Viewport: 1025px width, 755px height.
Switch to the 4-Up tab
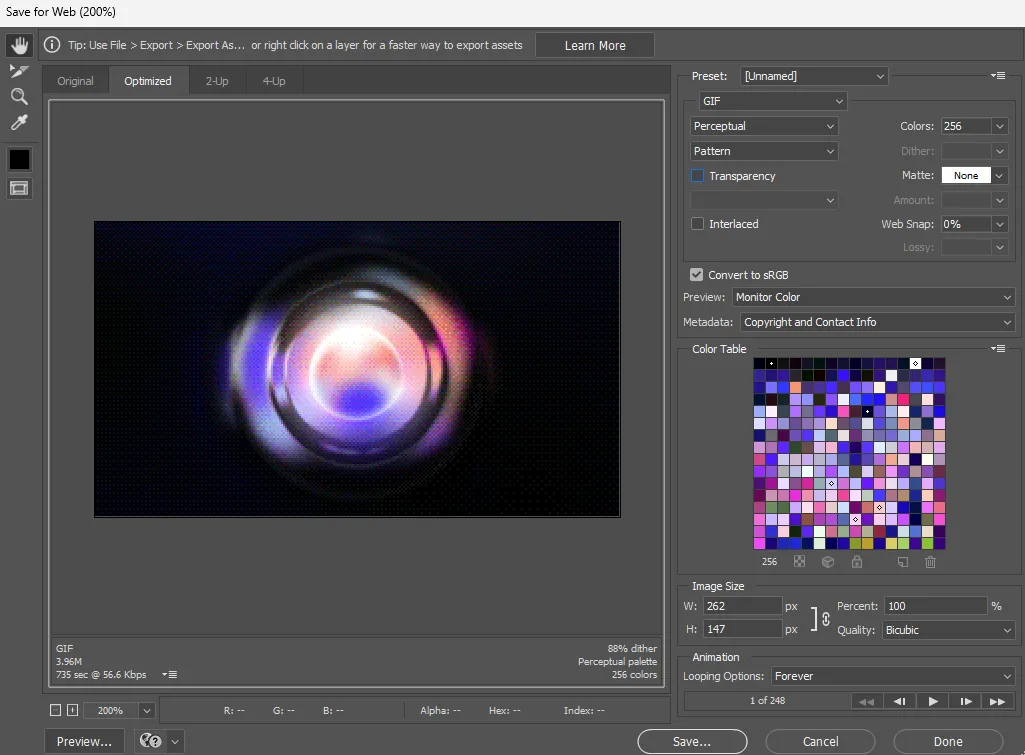pyautogui.click(x=273, y=81)
